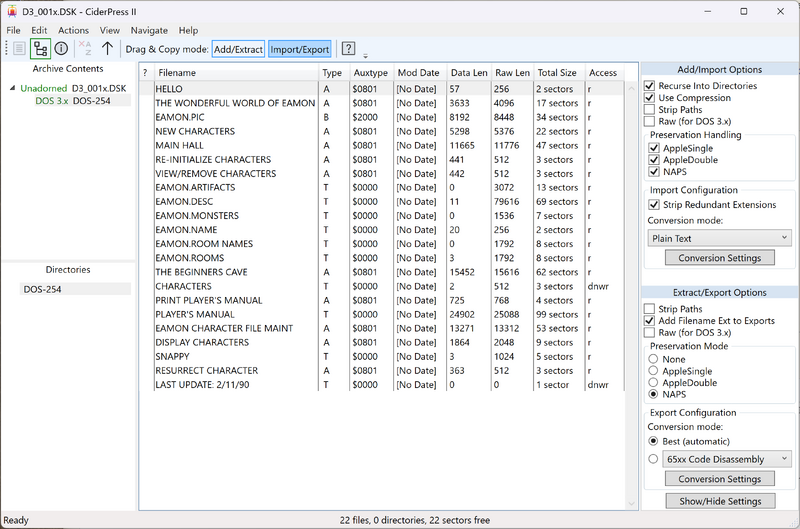This screenshot has height=529, width=800.
Task: Open the Actions menu
Action: (73, 30)
